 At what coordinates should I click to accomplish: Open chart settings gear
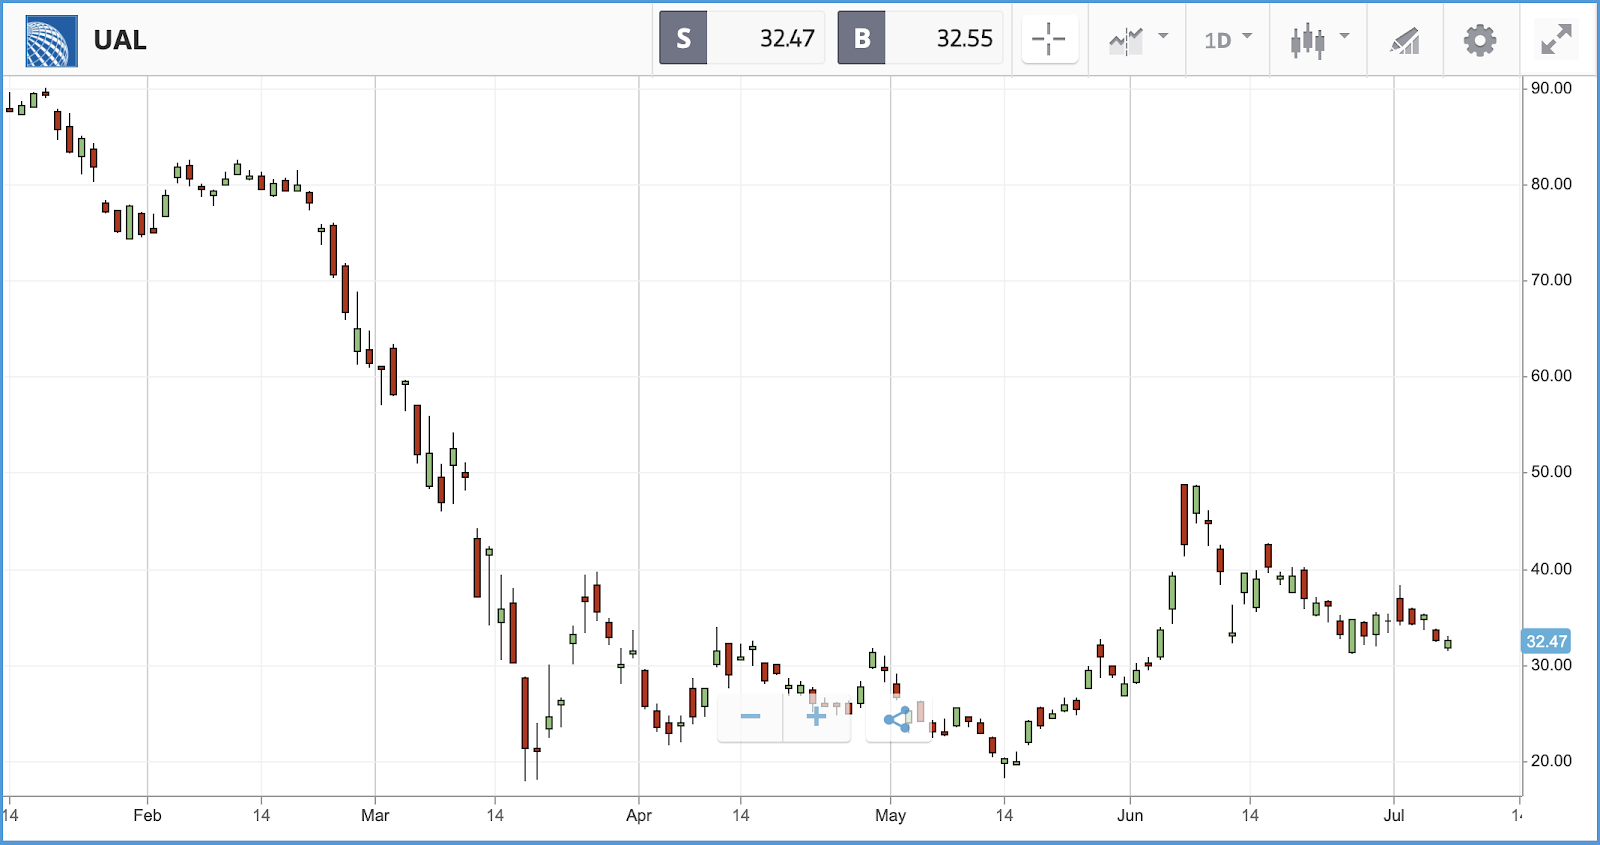click(x=1480, y=40)
